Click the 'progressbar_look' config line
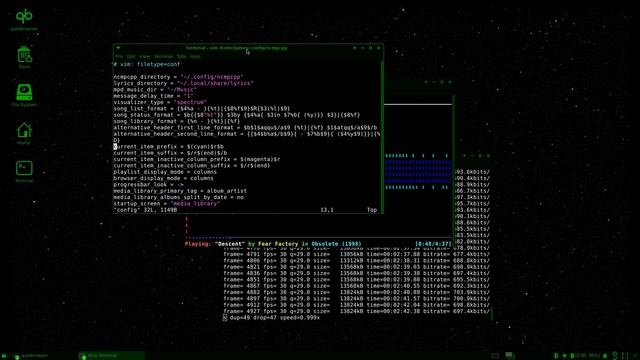Viewport: 640px width, 360px height. [149, 184]
